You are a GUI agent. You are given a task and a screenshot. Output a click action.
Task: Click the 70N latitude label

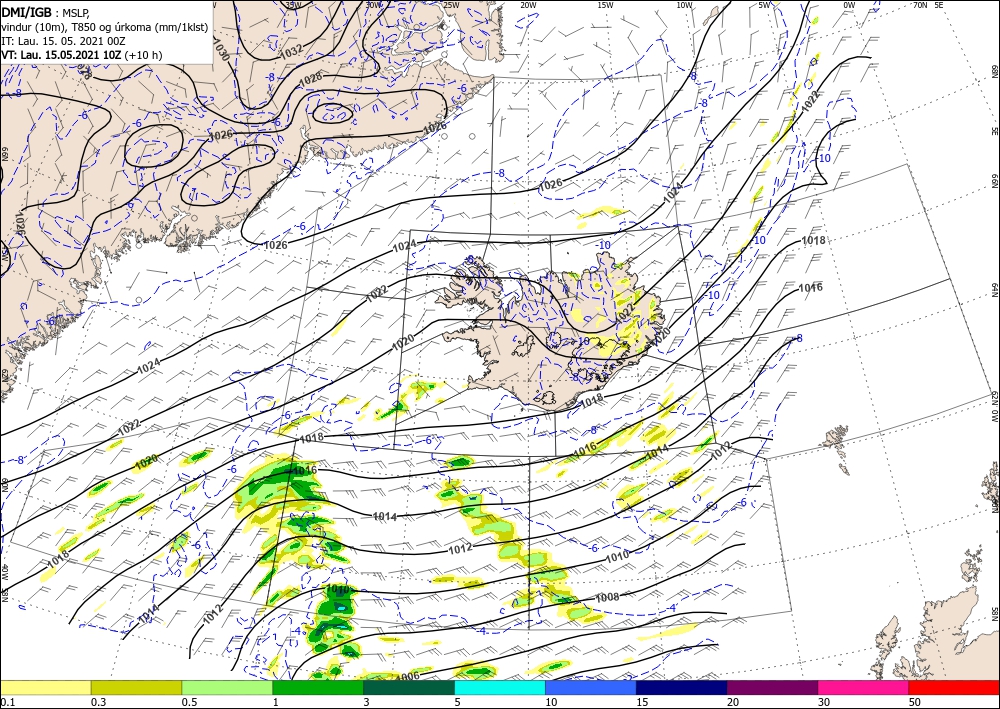coord(920,5)
